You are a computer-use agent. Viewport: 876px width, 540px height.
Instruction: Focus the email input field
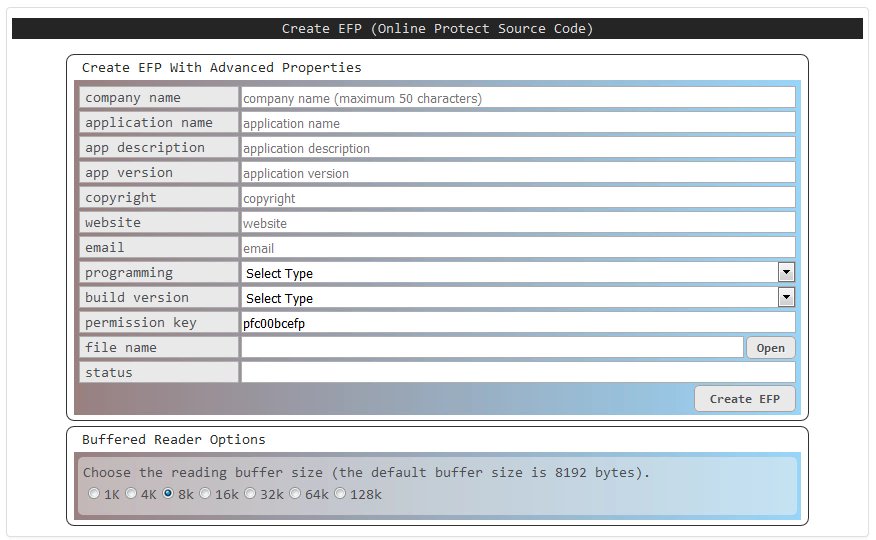[x=518, y=248]
